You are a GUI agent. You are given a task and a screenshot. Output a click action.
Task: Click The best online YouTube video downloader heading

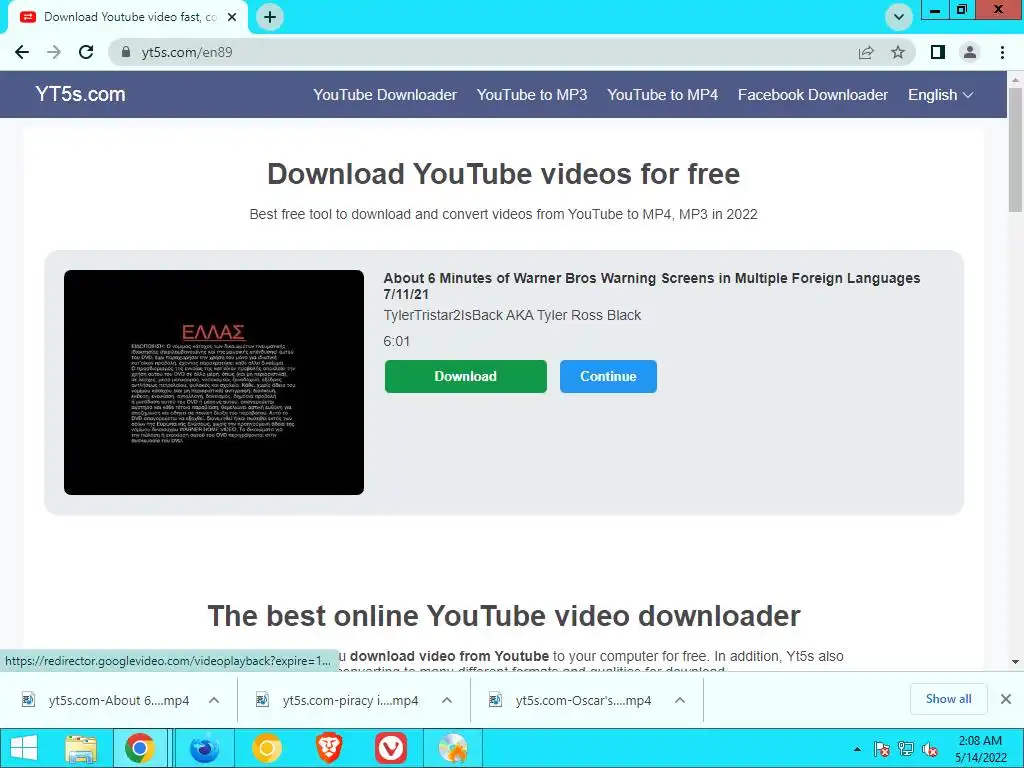point(504,616)
